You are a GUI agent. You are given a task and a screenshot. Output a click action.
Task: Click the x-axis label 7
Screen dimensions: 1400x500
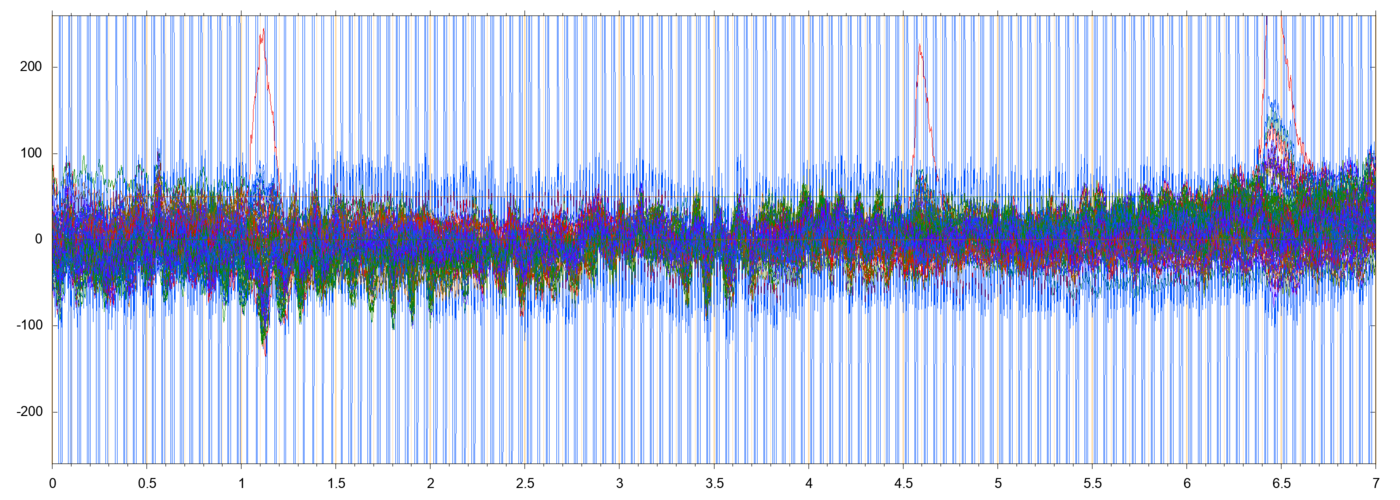[x=1375, y=482]
